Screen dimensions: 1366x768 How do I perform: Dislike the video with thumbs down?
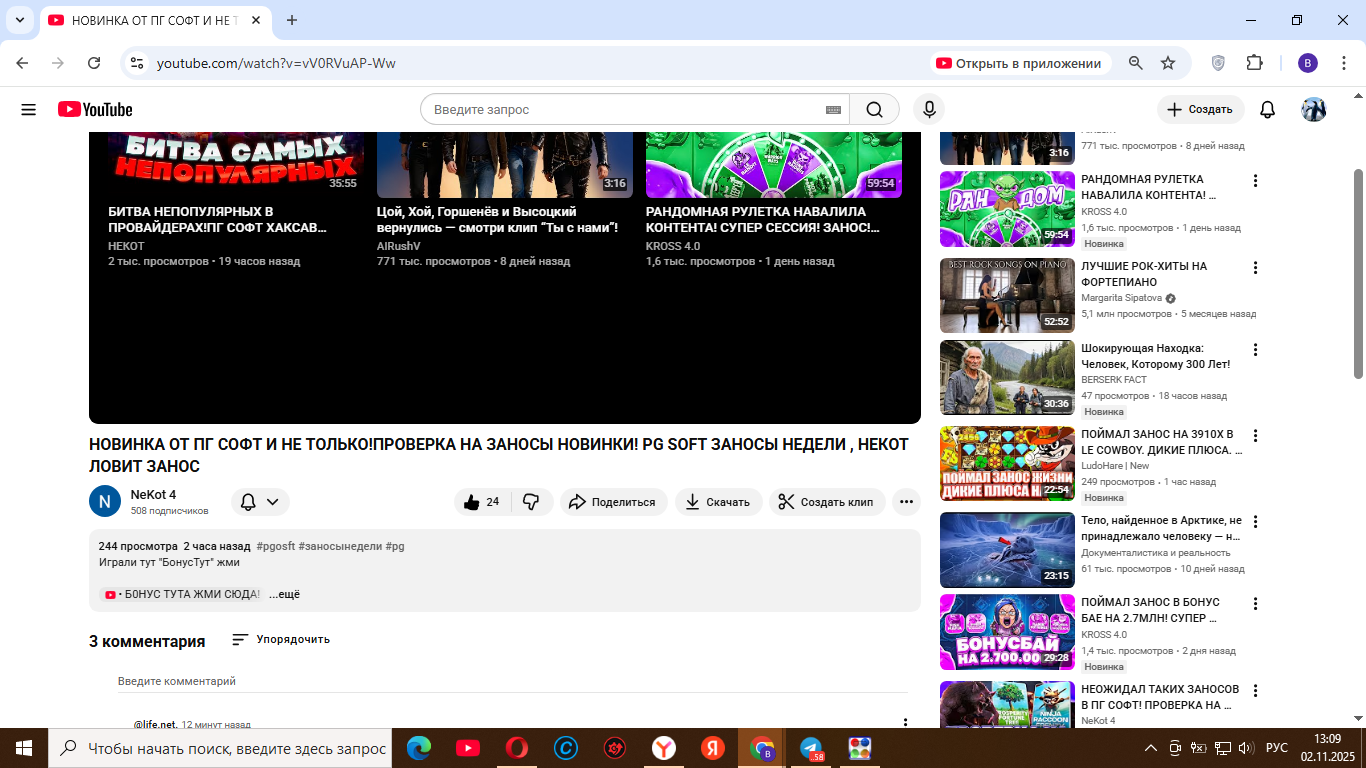pyautogui.click(x=532, y=502)
